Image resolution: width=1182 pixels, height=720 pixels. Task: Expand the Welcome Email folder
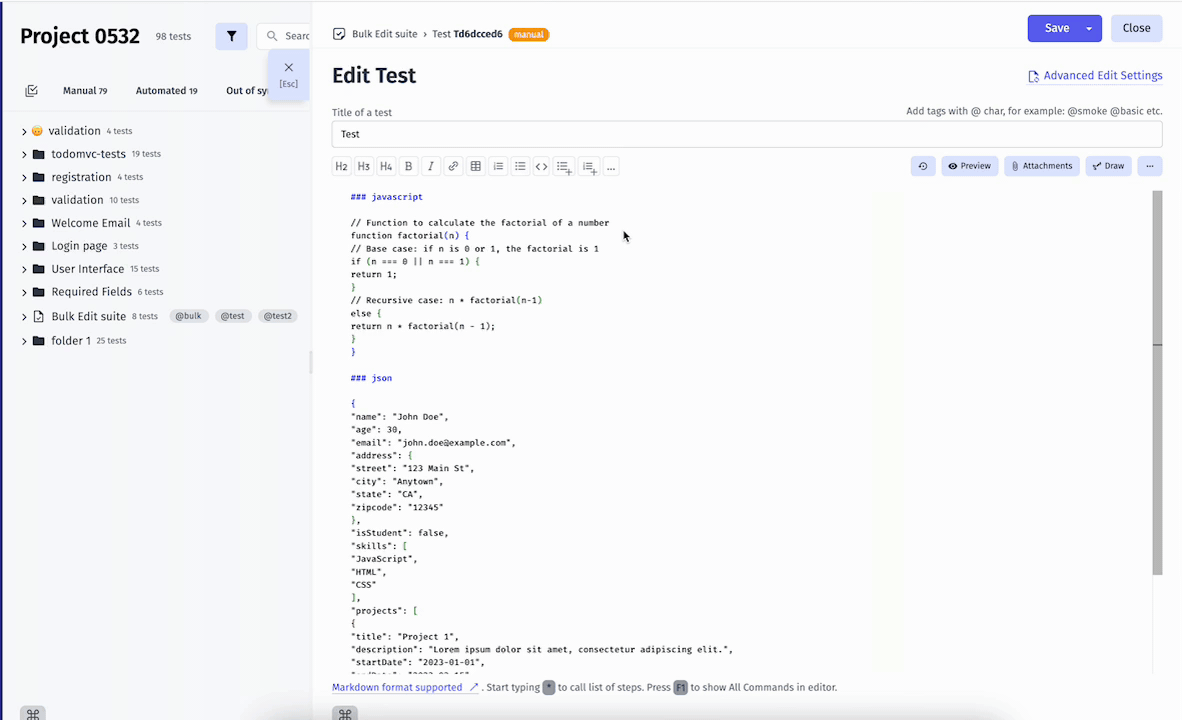tap(24, 224)
